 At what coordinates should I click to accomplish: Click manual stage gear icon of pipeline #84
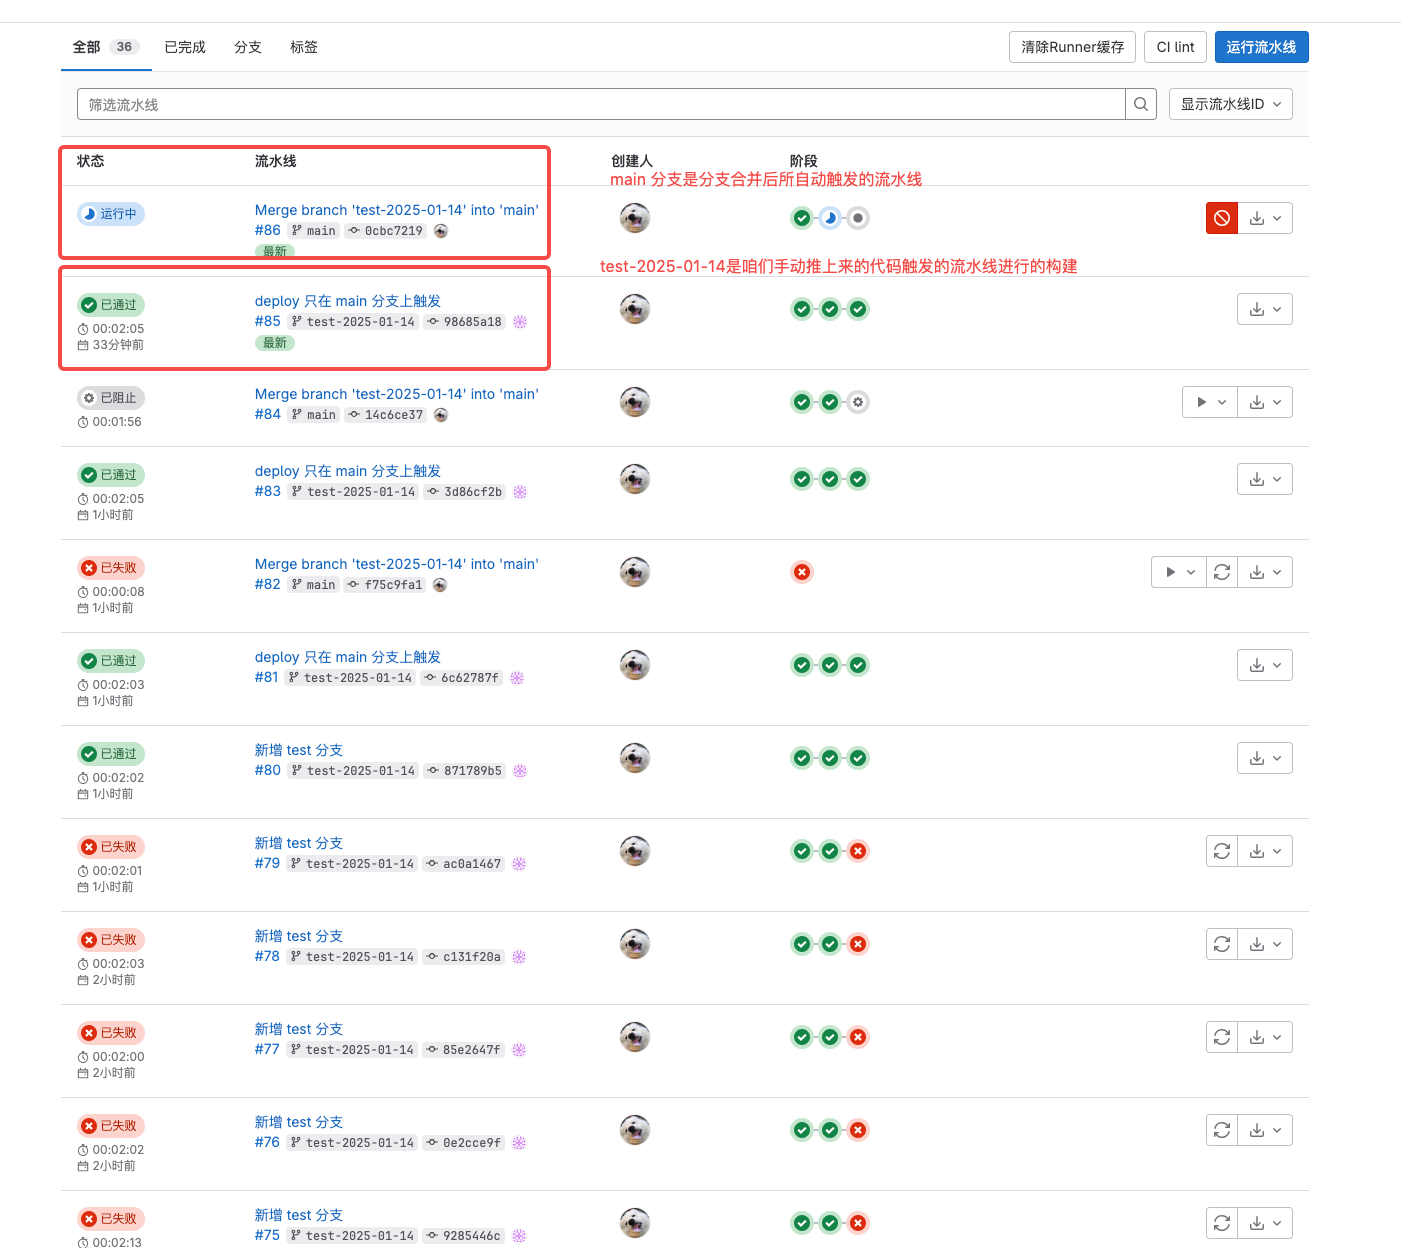(858, 402)
